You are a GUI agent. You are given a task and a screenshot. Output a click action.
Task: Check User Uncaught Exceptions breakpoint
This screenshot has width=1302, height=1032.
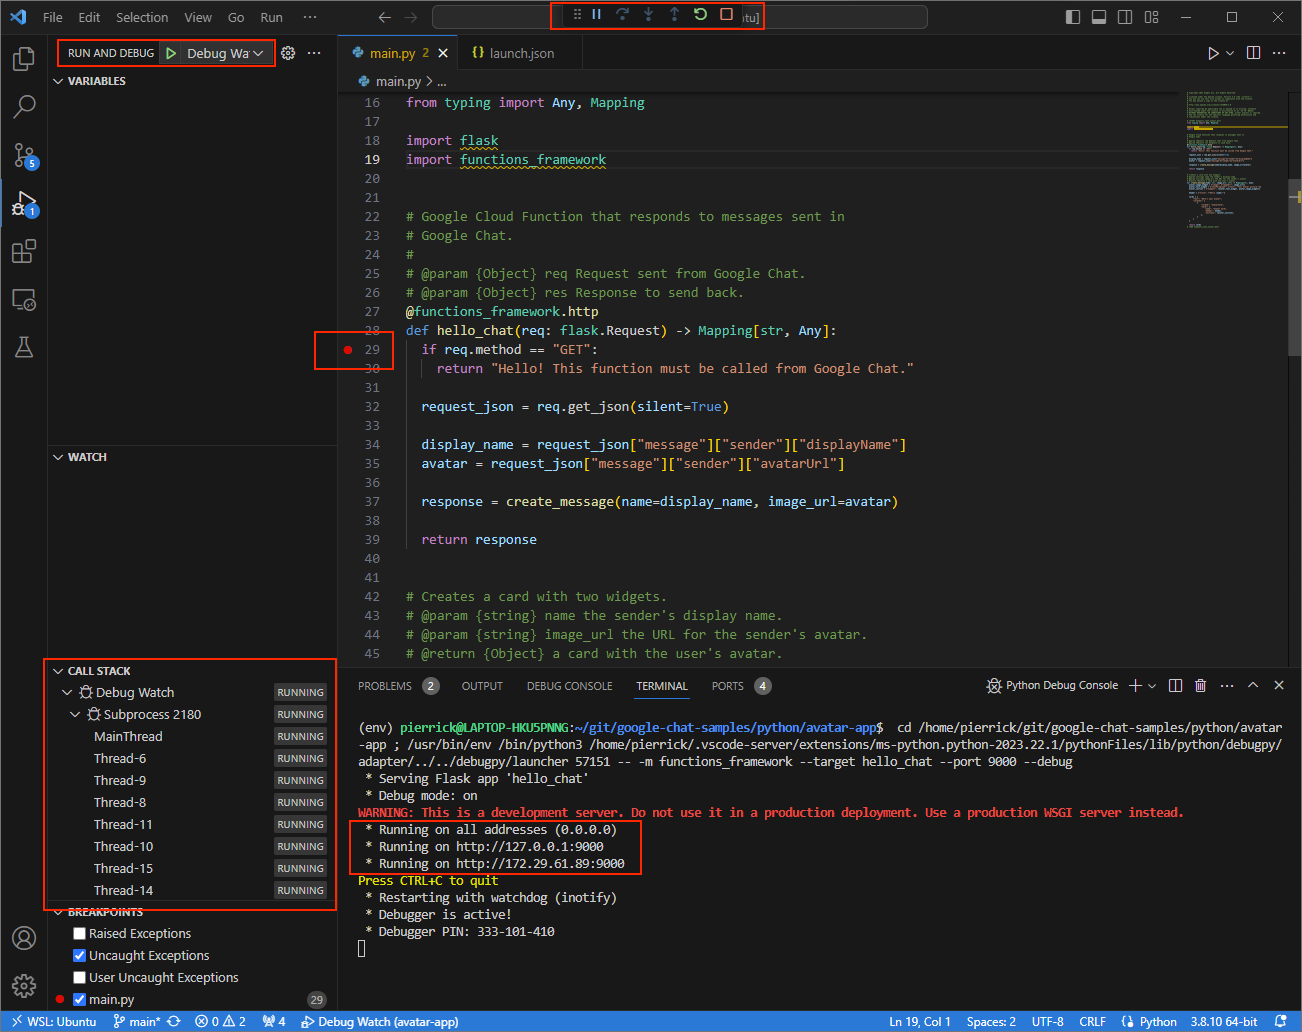[78, 977]
